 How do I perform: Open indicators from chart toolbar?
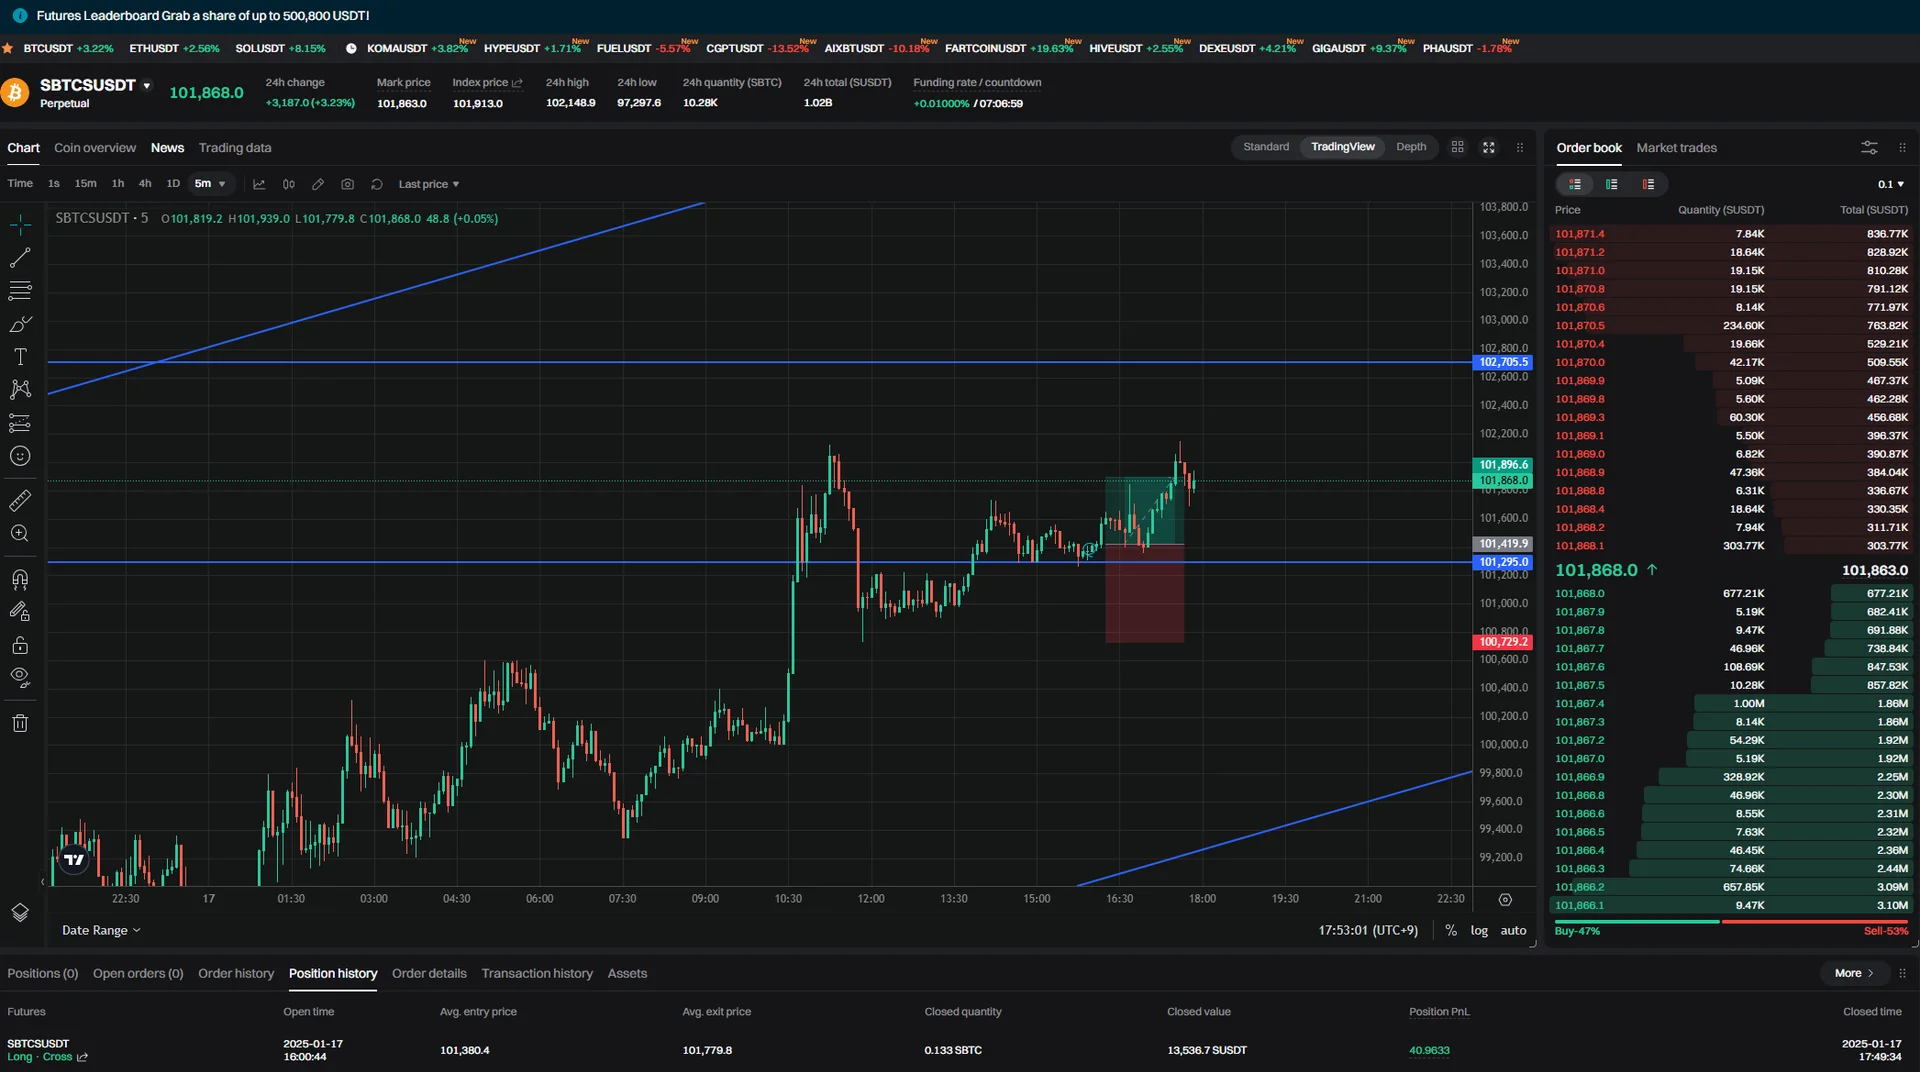coord(259,184)
